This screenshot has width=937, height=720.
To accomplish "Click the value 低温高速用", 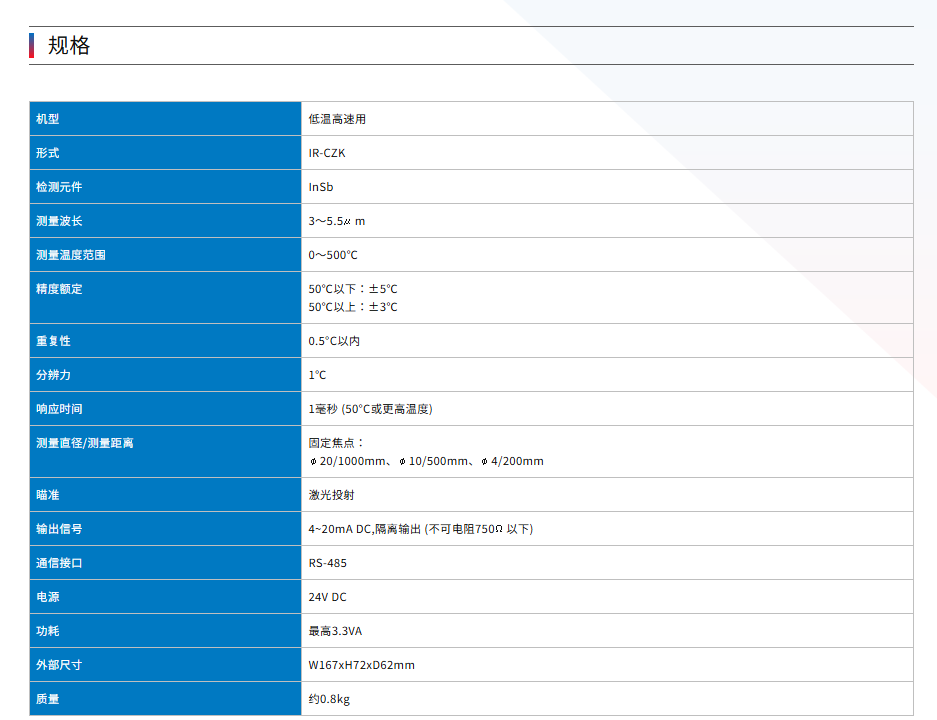I will click(x=337, y=119).
